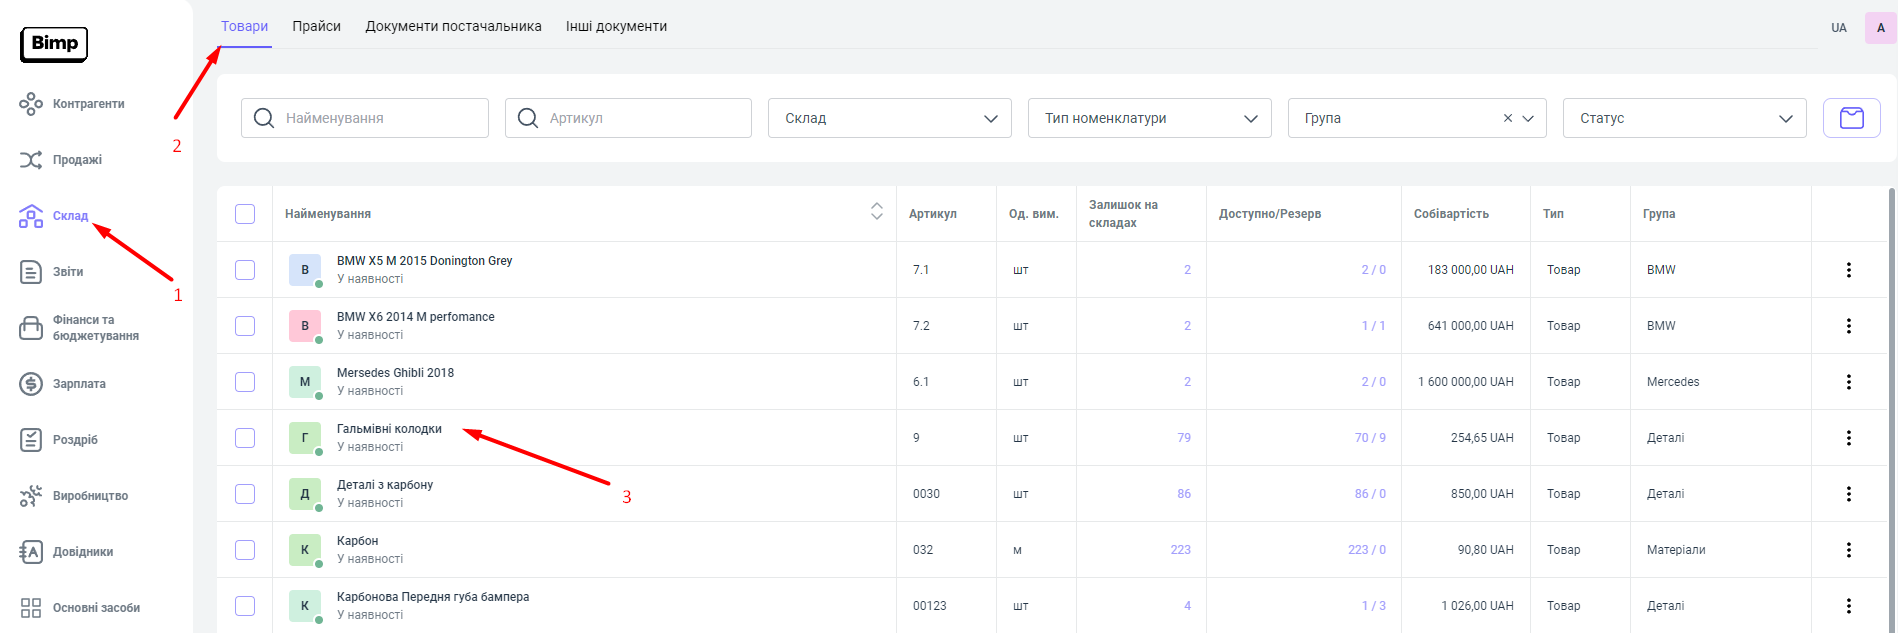Open the Тип номенклатури dropdown
Viewport: 1898px width, 633px height.
click(x=1149, y=118)
